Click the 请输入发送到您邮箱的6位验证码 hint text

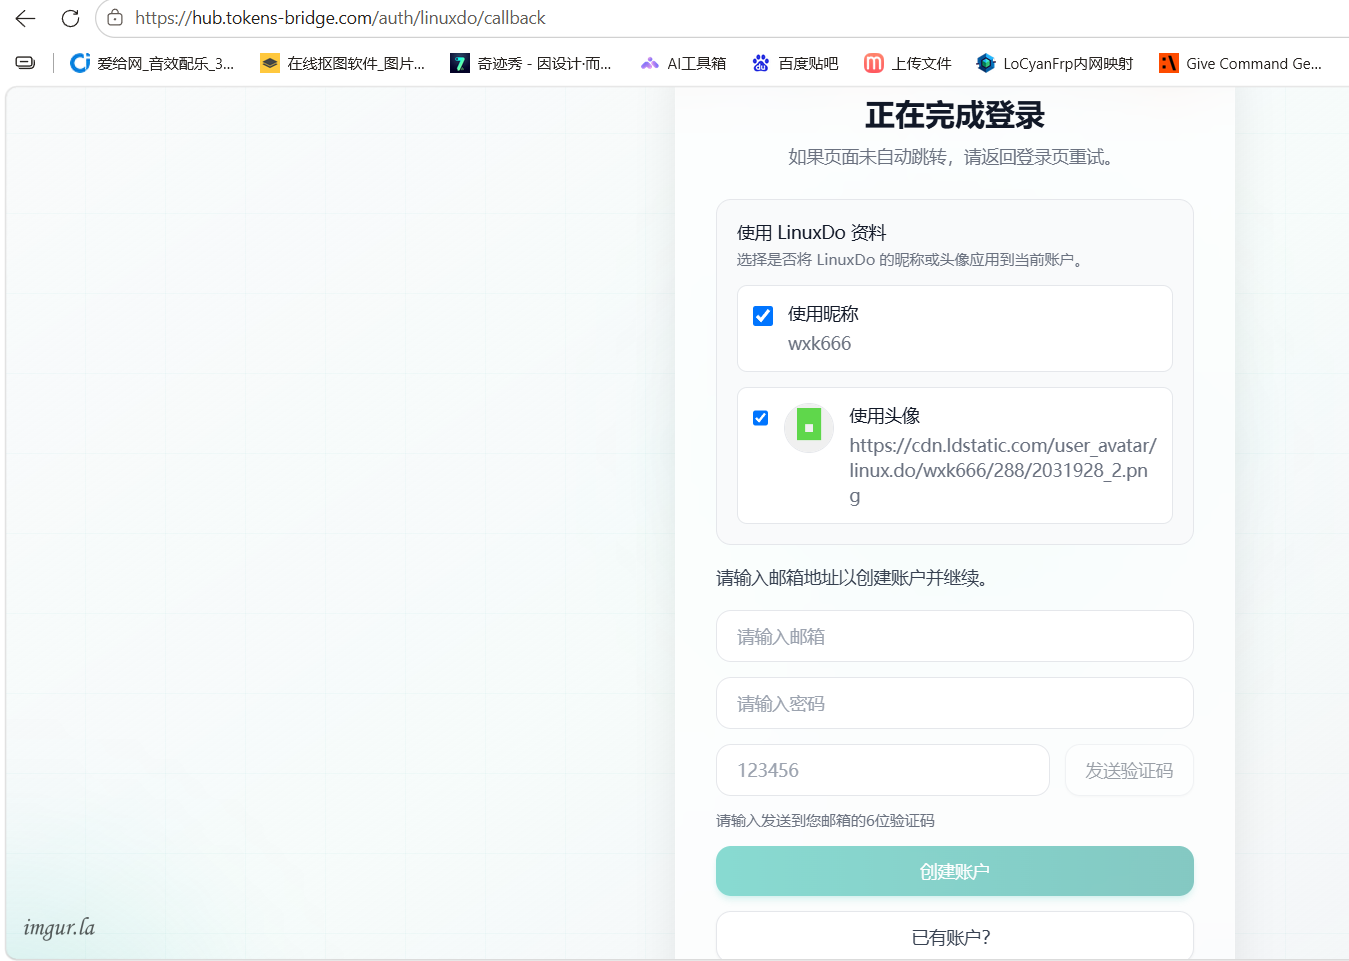click(x=825, y=821)
